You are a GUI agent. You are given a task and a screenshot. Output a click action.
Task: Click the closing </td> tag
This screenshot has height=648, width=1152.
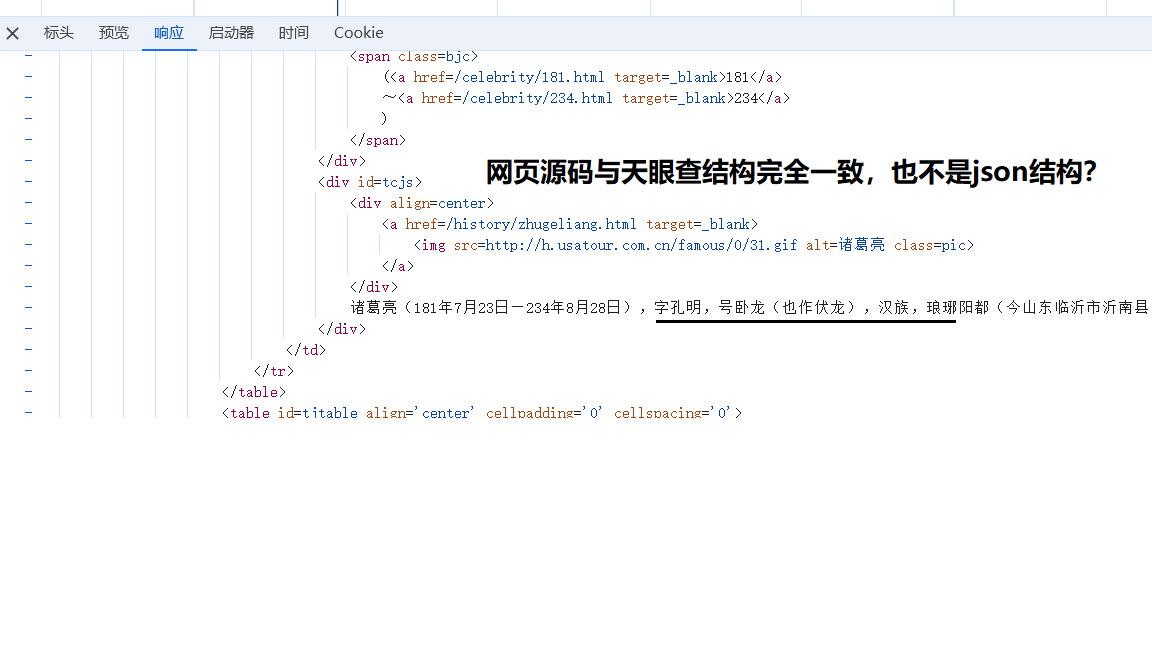306,350
